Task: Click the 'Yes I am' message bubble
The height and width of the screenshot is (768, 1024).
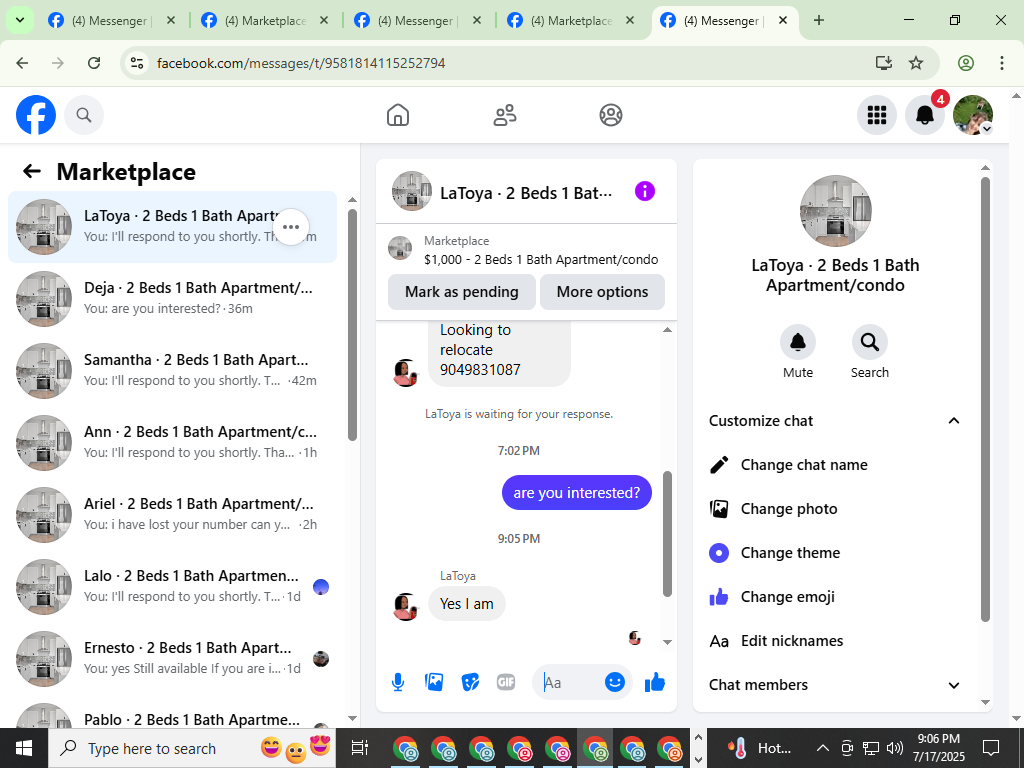Action: click(466, 604)
